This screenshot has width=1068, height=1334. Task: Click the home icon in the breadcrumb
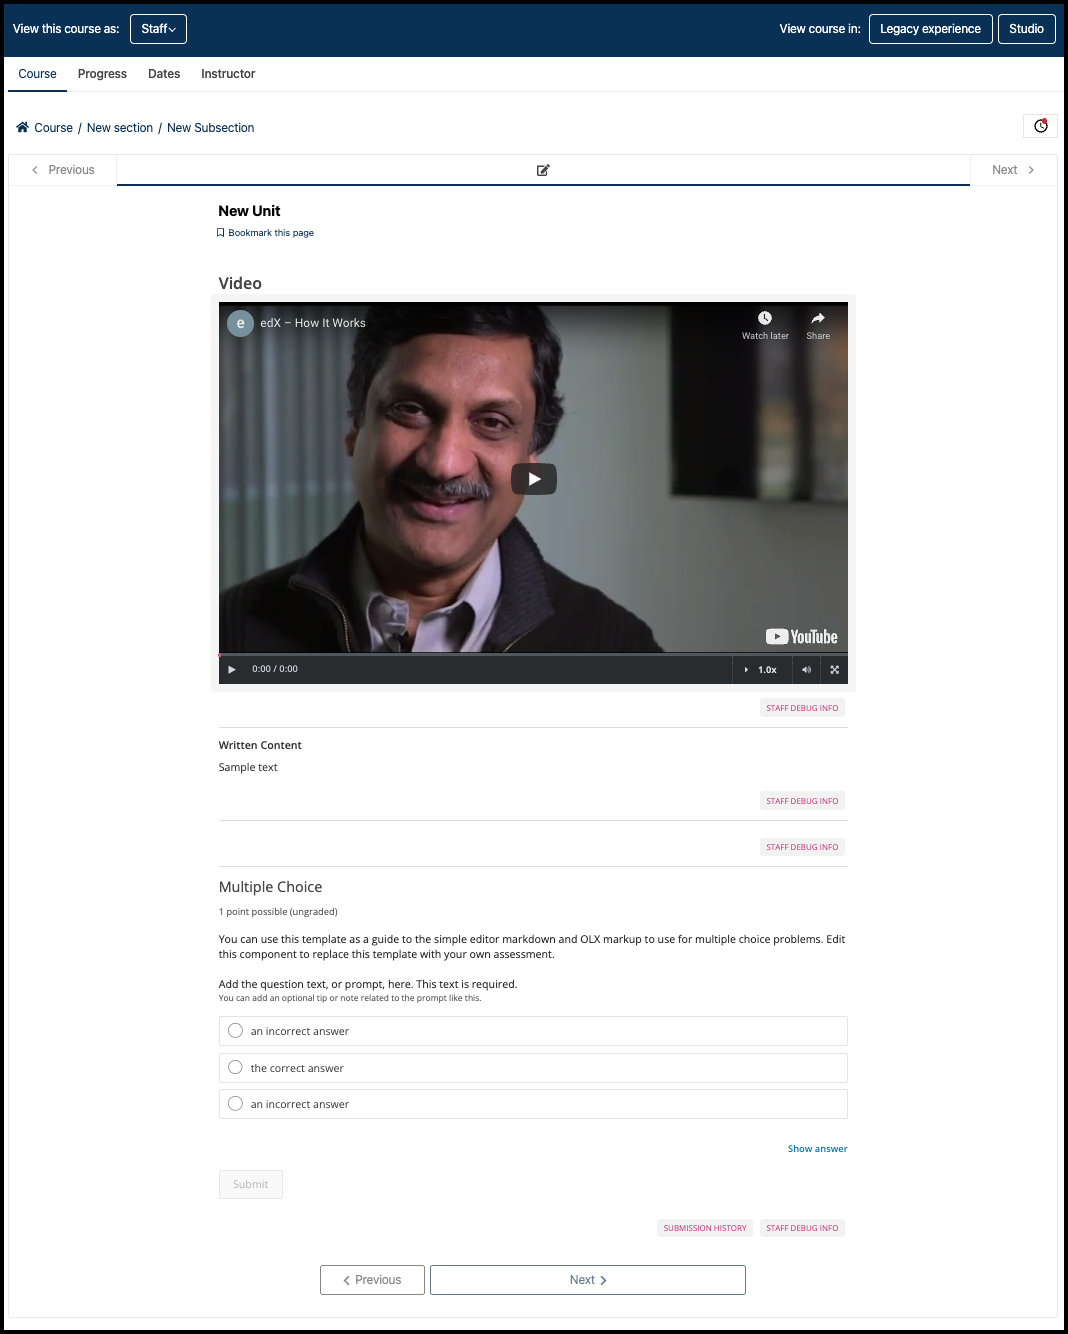(x=22, y=127)
